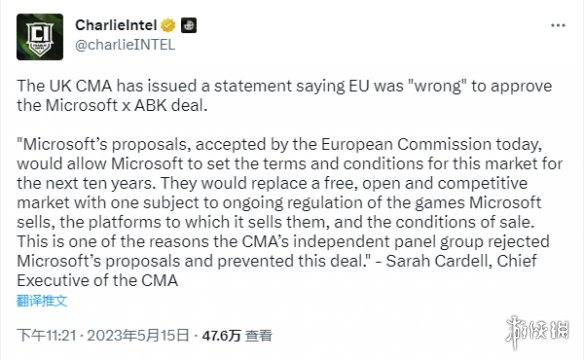584x360 pixels.
Task: Click the 翻译推文 translate link
Action: click(x=42, y=300)
